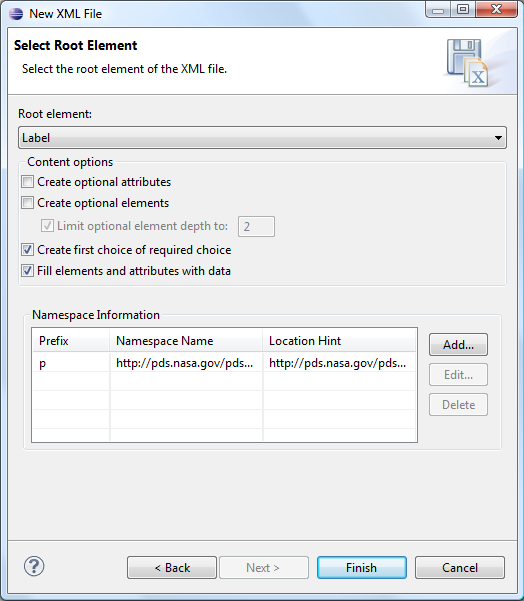This screenshot has width=524, height=601.
Task: Click the optional element depth field
Action: (x=256, y=226)
